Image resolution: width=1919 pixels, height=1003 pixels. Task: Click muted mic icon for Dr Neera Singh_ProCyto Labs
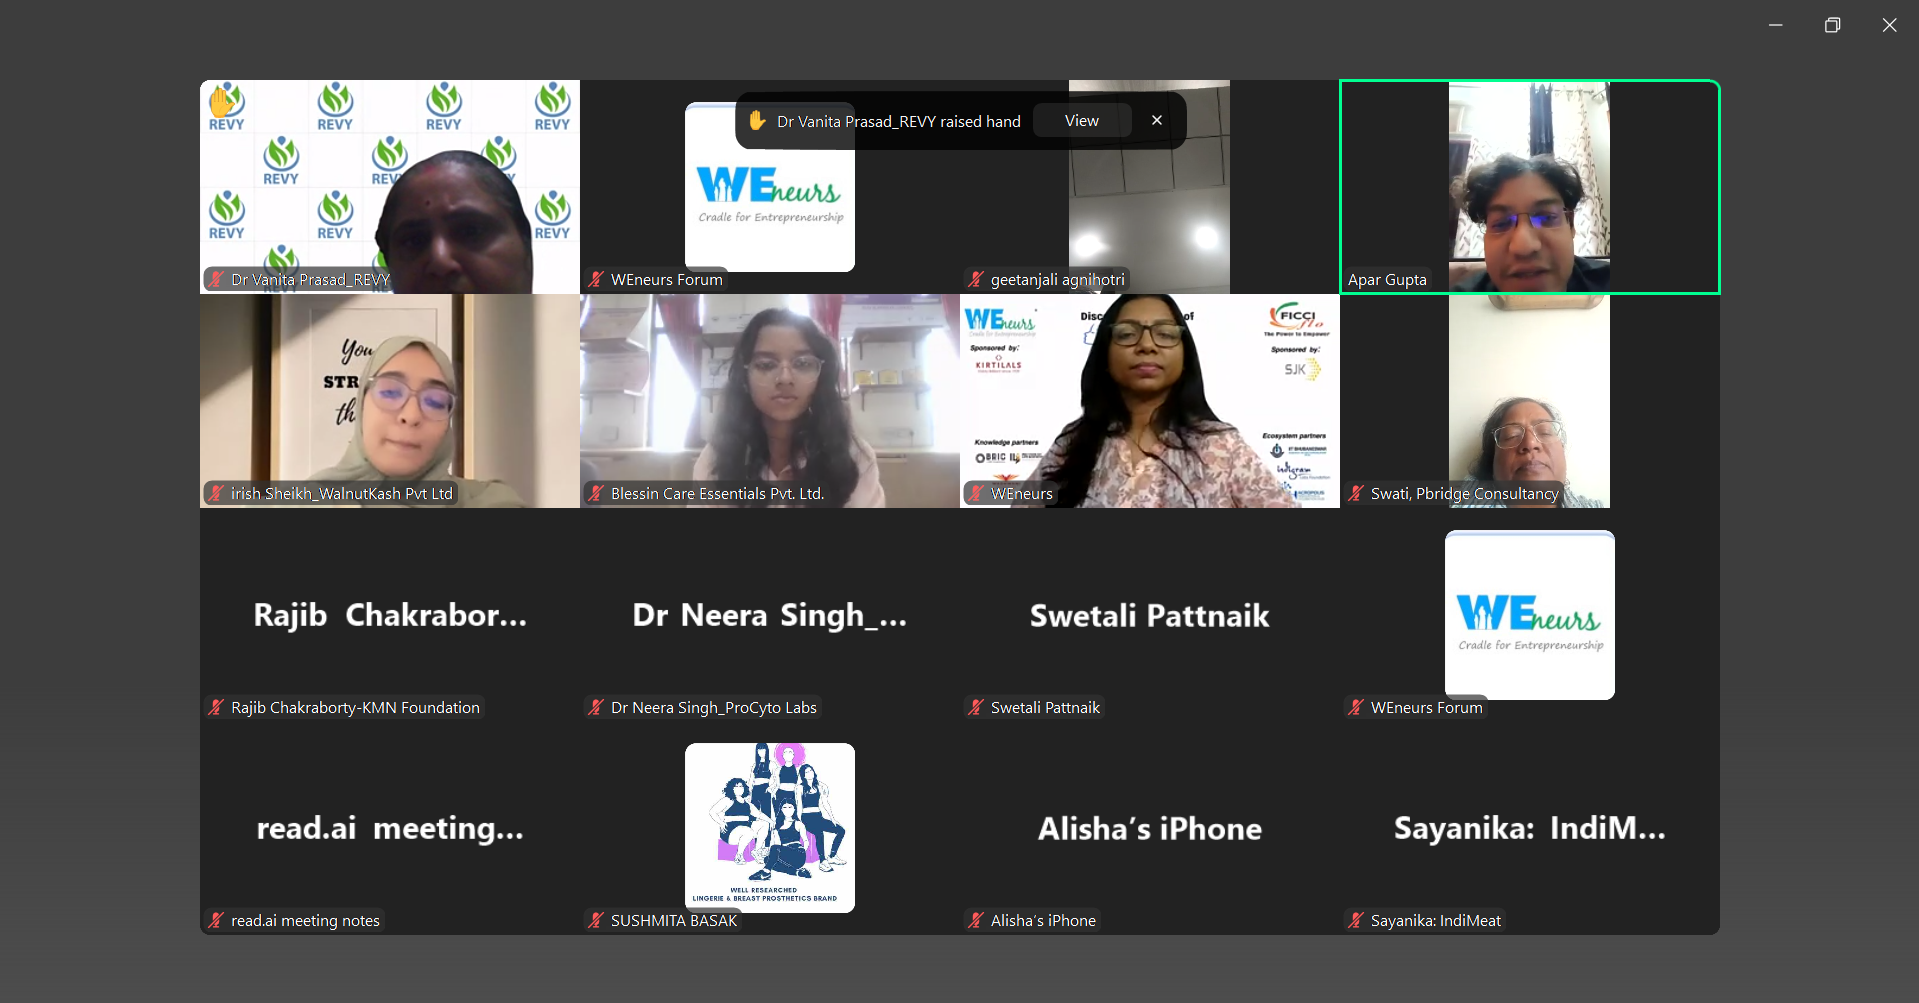pos(596,708)
